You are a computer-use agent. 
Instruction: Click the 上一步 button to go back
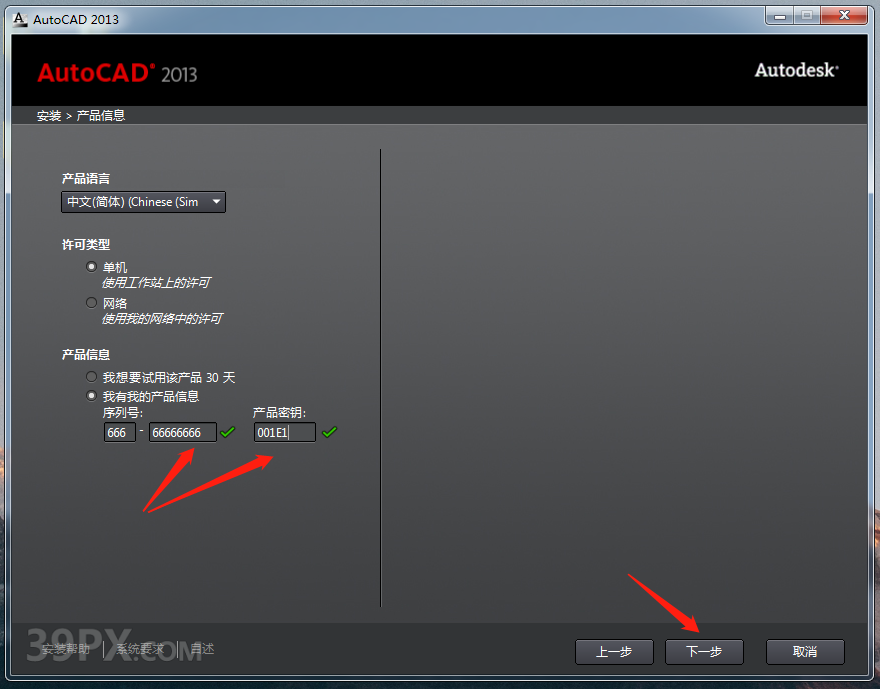614,652
